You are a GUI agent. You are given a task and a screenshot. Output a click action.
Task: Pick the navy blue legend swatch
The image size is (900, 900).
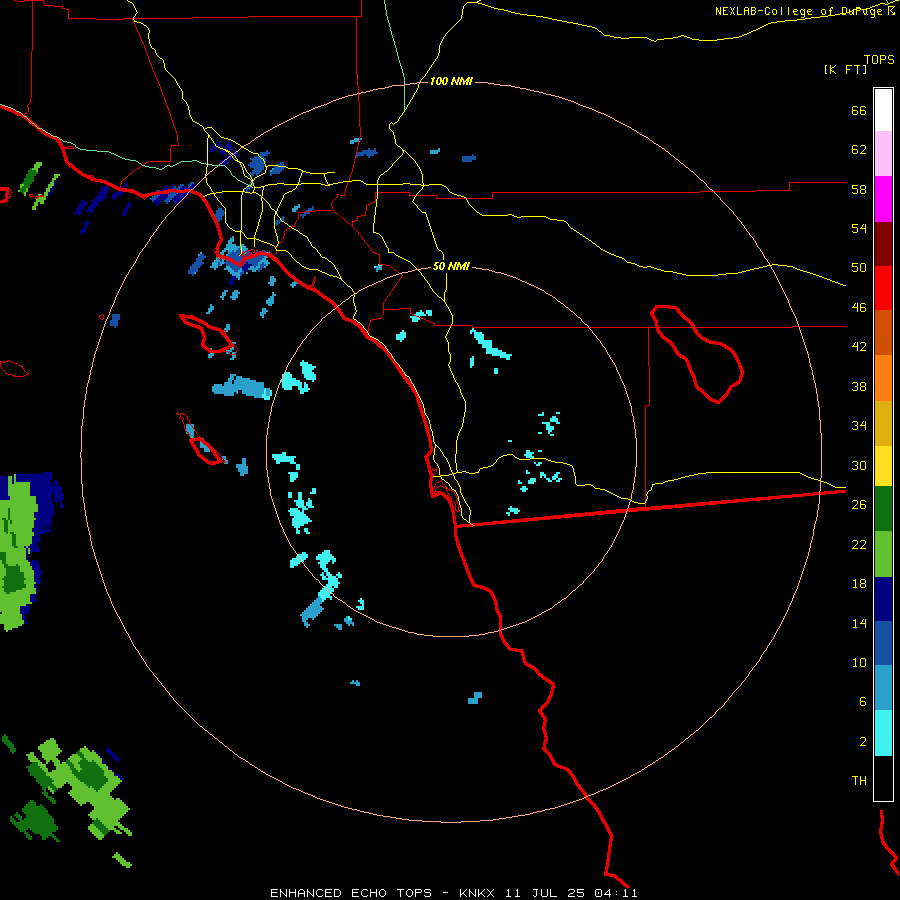pos(883,599)
